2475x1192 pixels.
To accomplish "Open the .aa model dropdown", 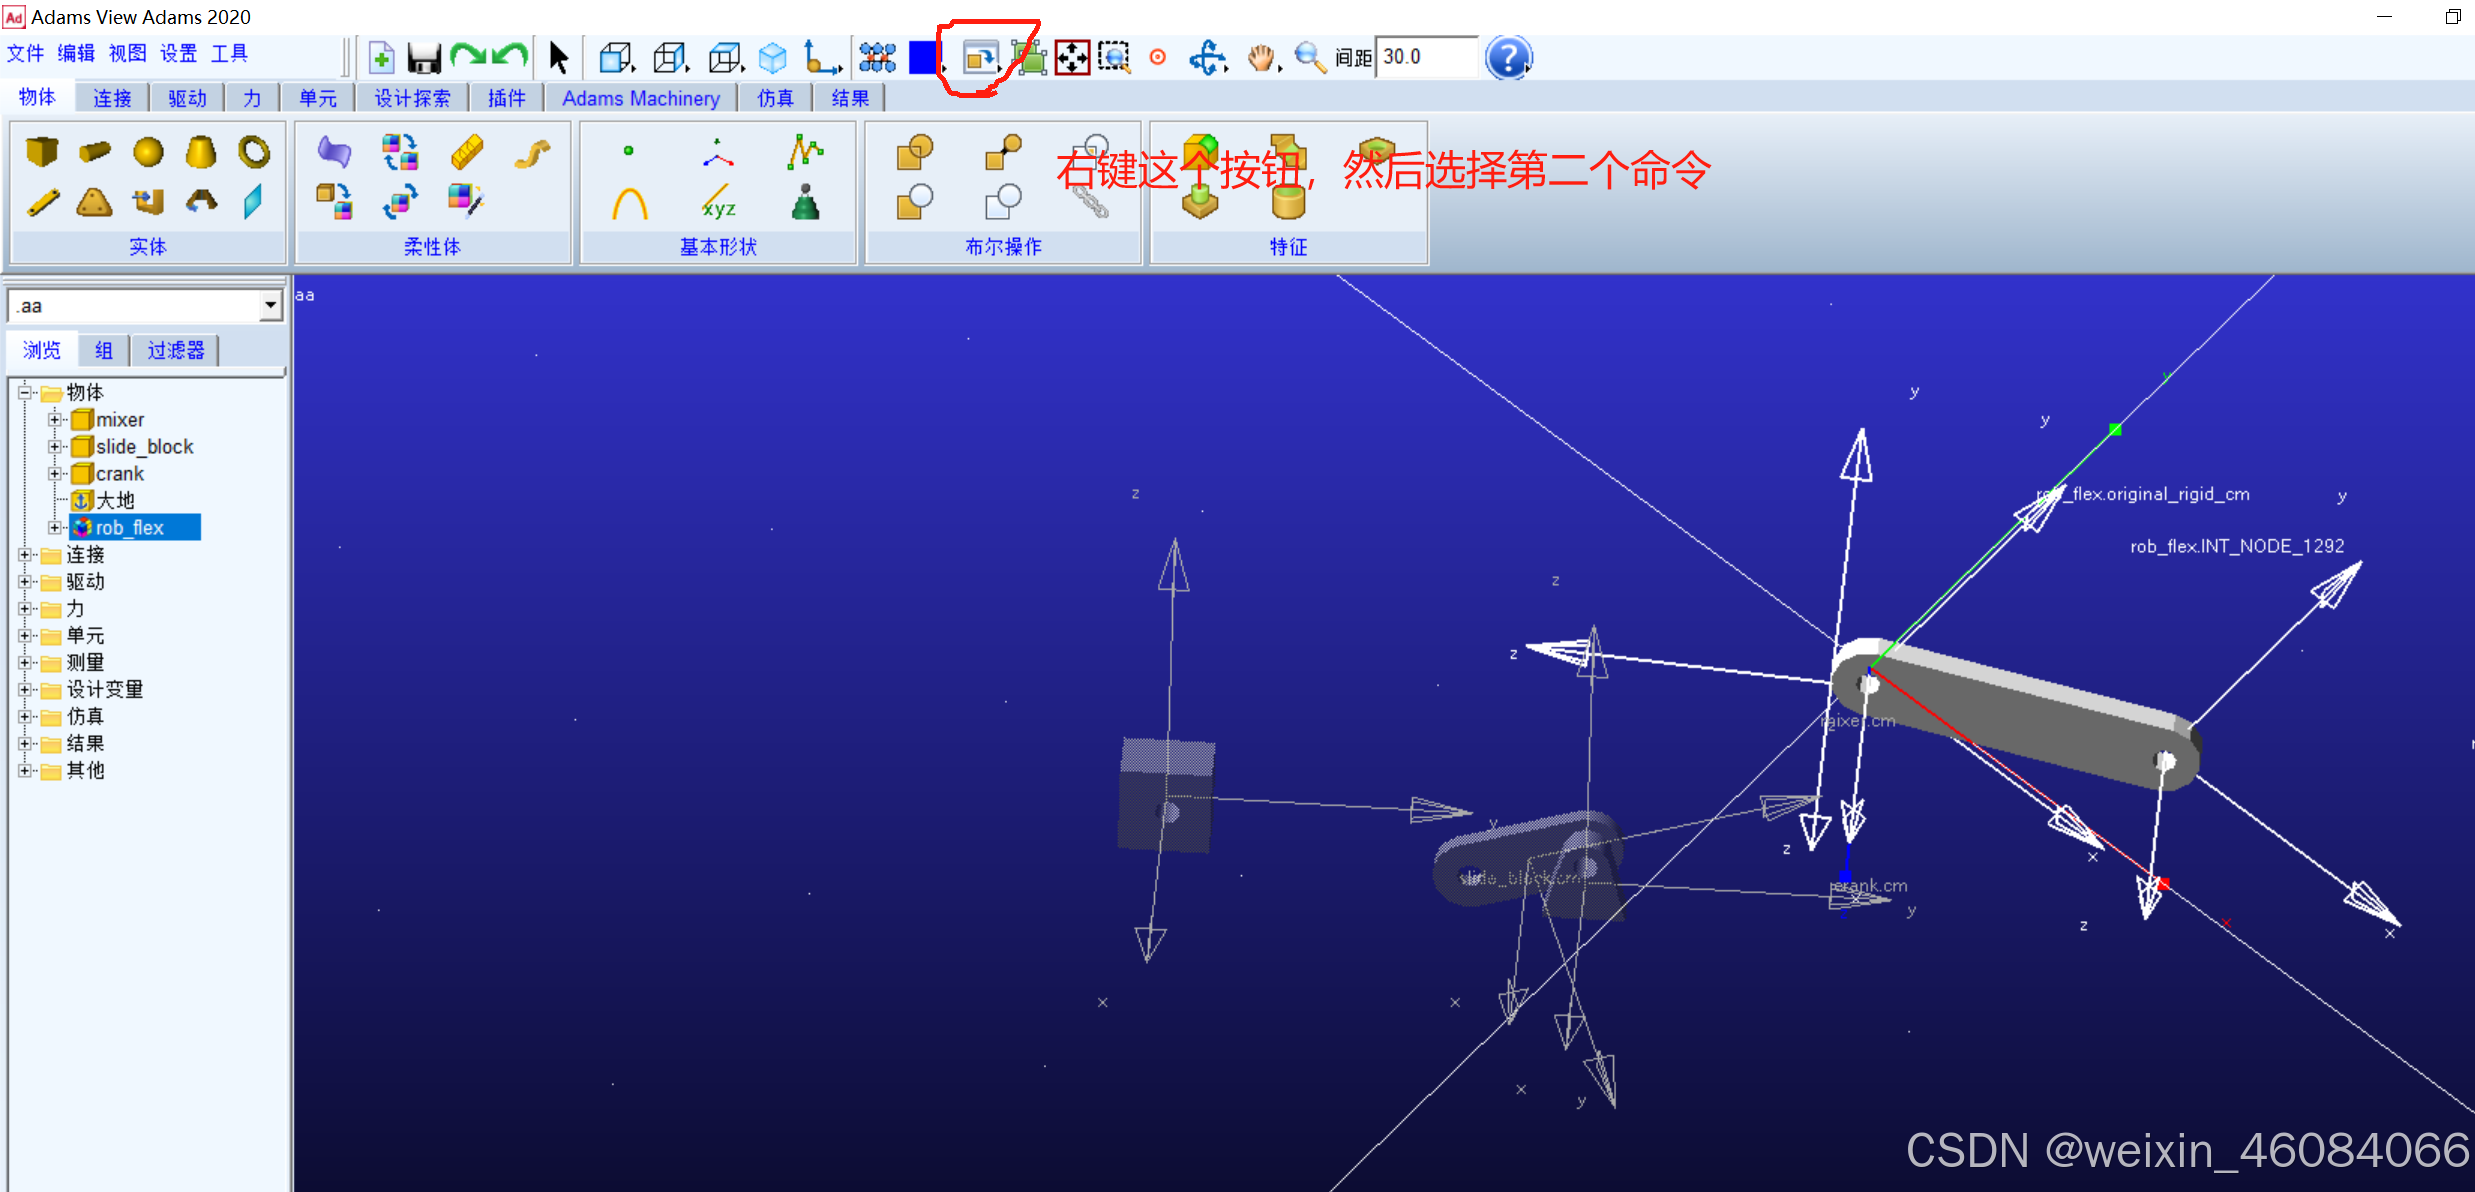I will 270,306.
